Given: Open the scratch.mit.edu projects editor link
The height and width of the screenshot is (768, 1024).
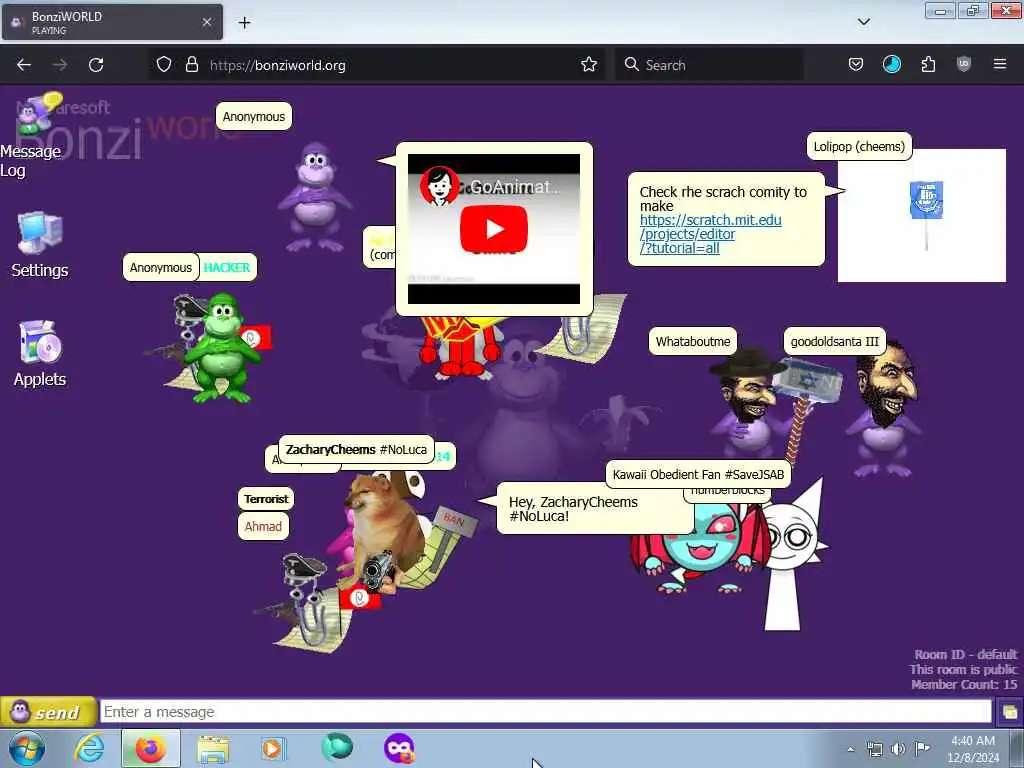Looking at the screenshot, I should click(711, 234).
